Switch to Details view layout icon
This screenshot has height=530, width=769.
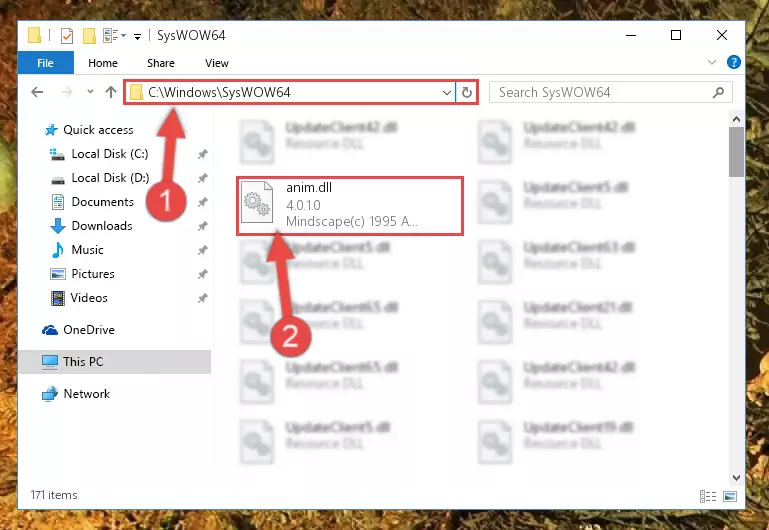tap(708, 496)
